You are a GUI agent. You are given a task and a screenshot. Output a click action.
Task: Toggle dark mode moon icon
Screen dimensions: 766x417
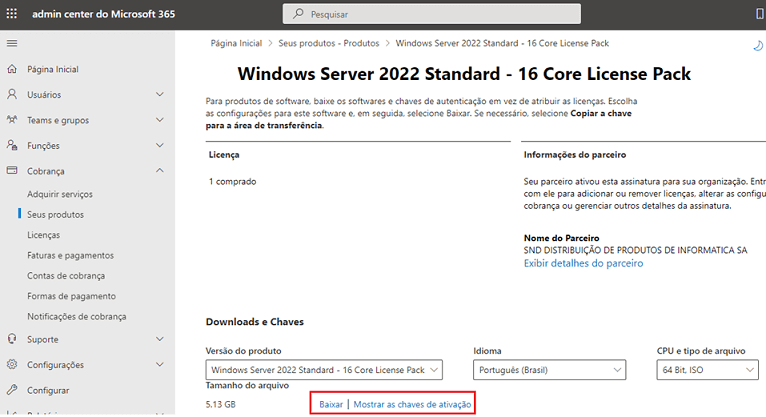point(758,45)
